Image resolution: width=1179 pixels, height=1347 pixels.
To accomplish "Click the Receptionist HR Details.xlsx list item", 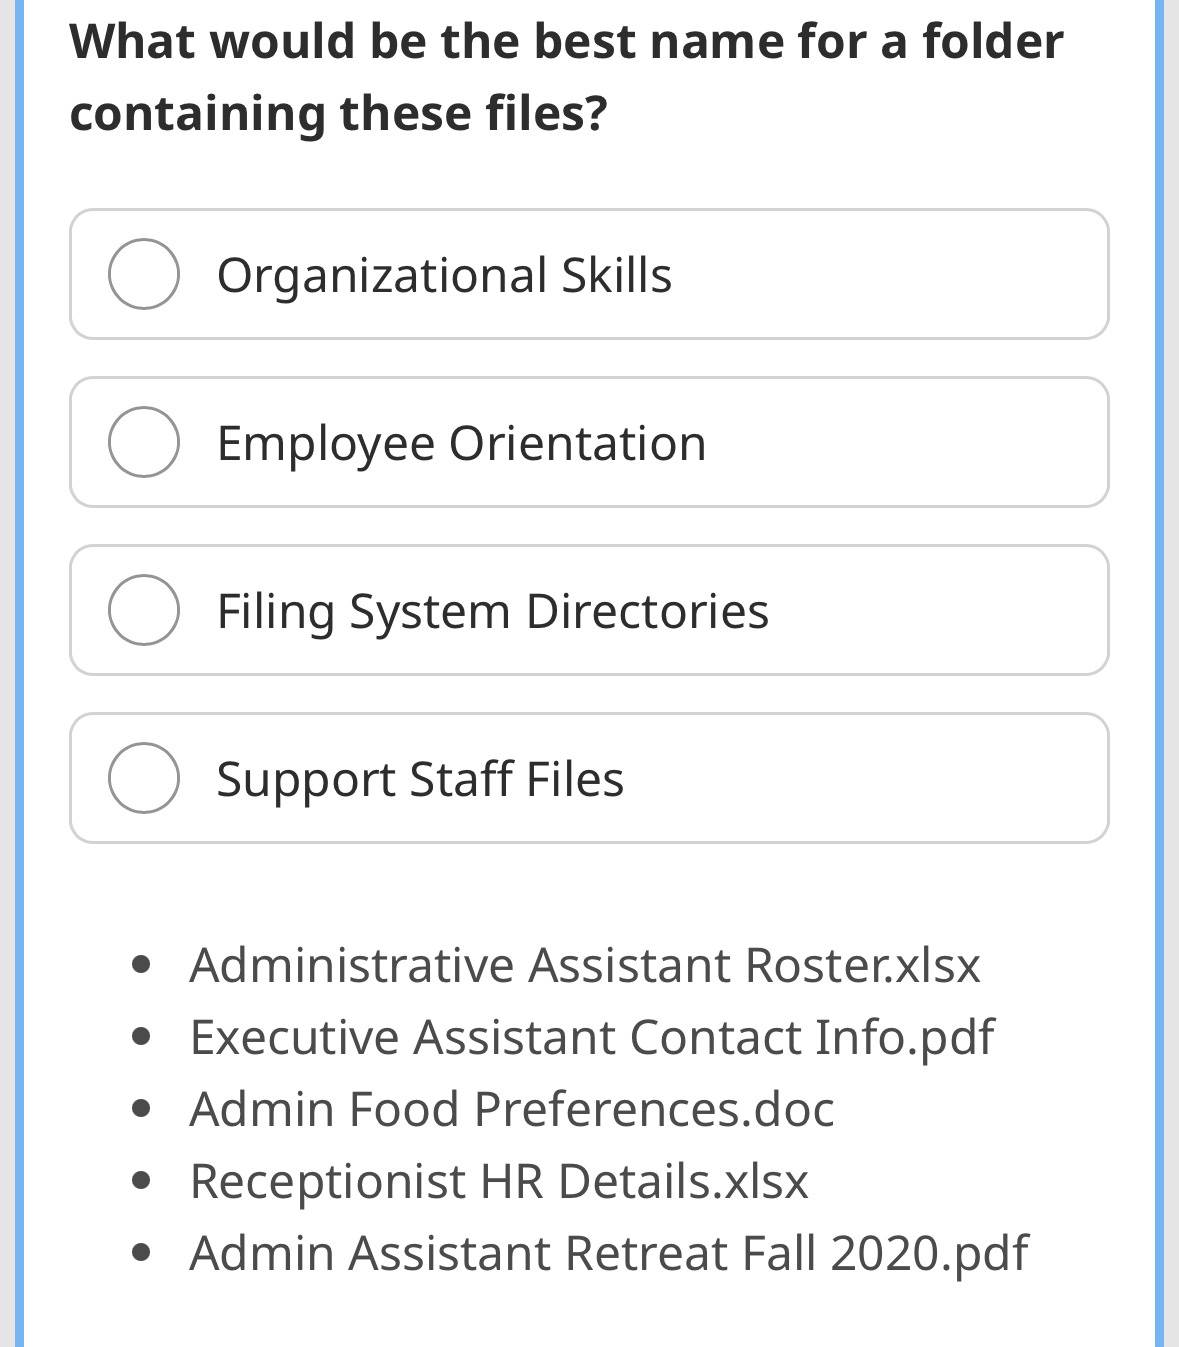I will (498, 1181).
